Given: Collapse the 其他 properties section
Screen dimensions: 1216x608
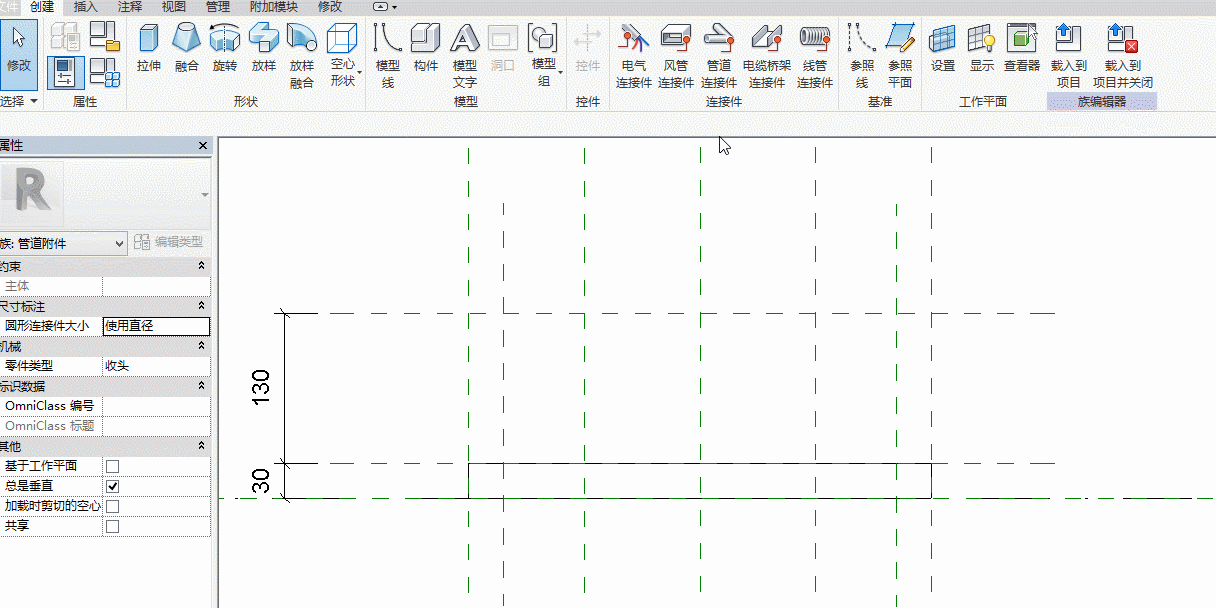Looking at the screenshot, I should [x=201, y=446].
